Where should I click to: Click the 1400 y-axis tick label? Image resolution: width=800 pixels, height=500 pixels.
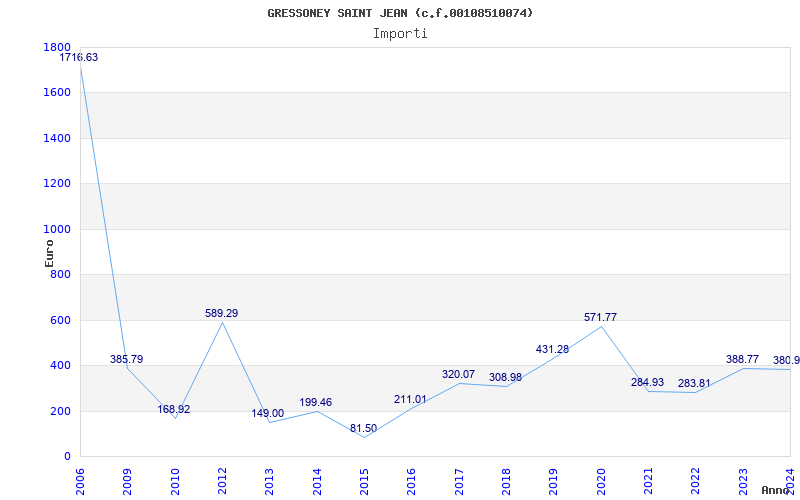click(57, 138)
